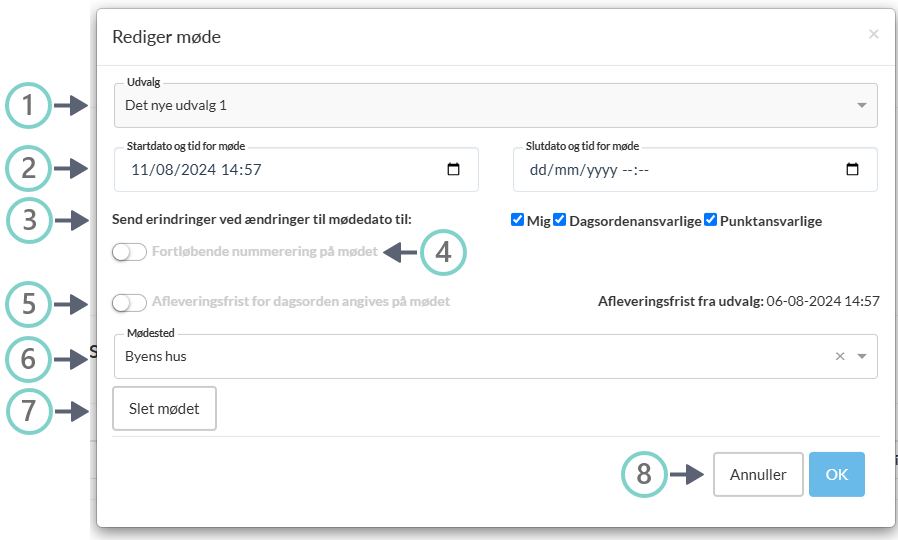Click the numbered circle marker 4

444,253
